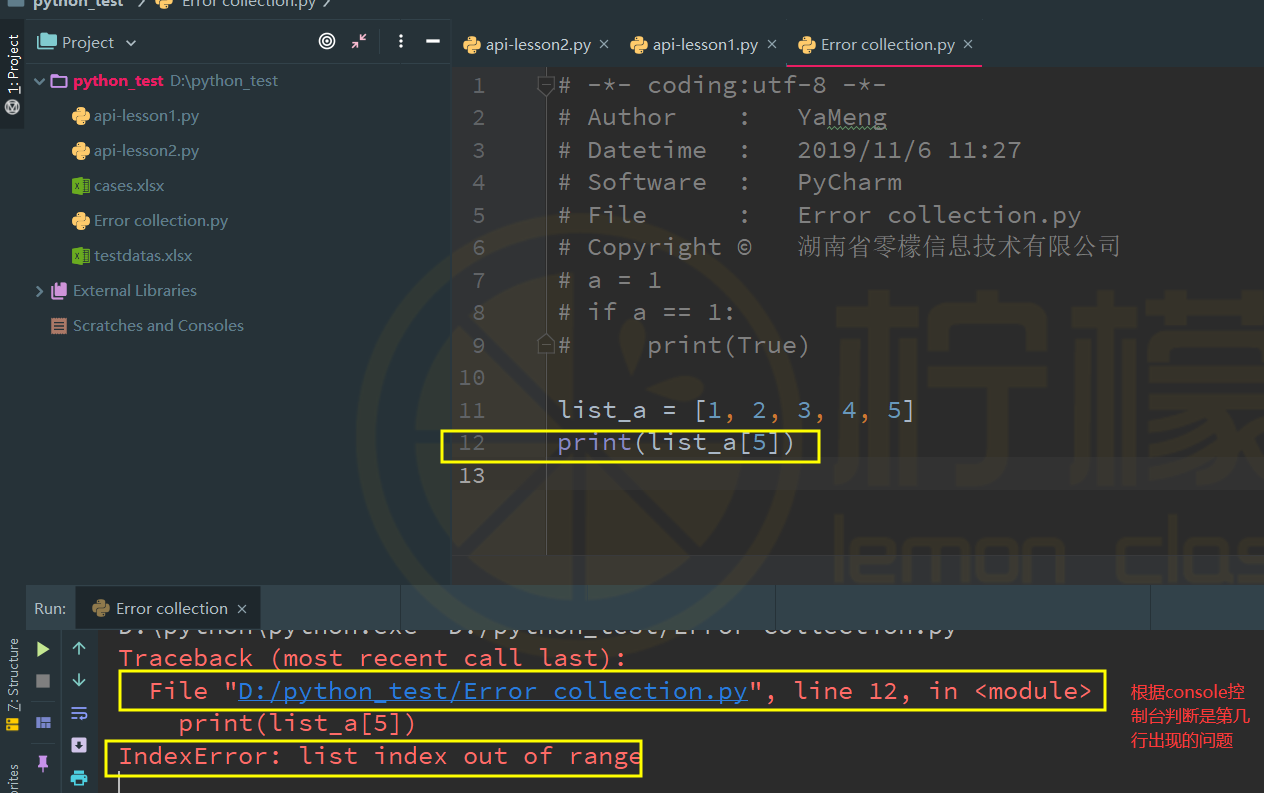Collapse all in Project panel
This screenshot has height=793, width=1264.
359,42
